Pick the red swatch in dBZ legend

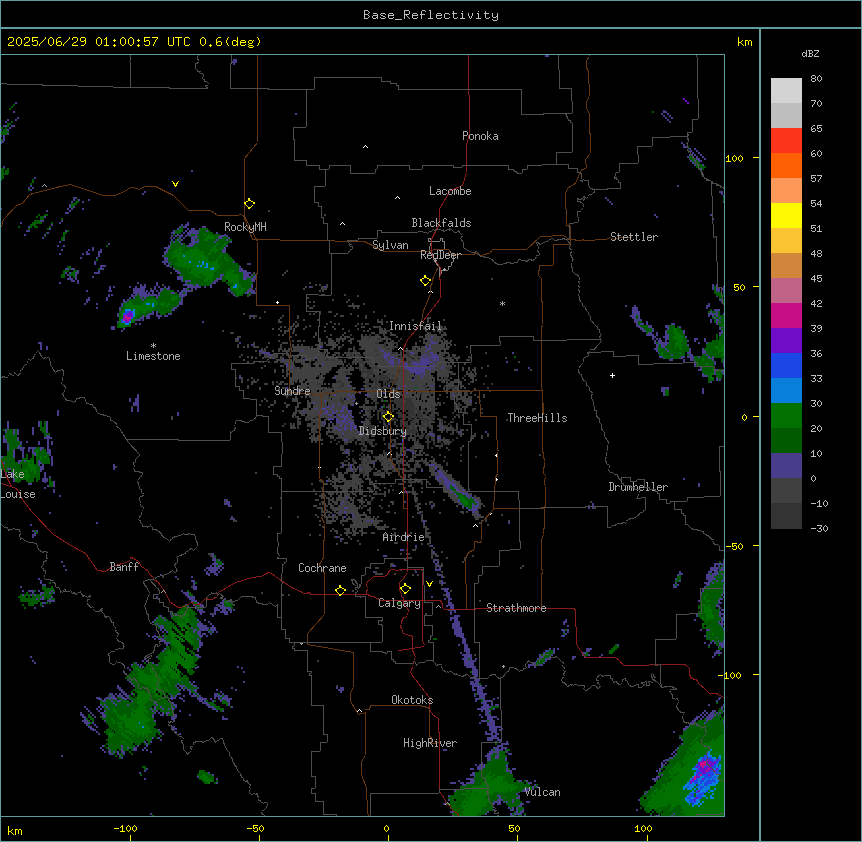coord(786,140)
